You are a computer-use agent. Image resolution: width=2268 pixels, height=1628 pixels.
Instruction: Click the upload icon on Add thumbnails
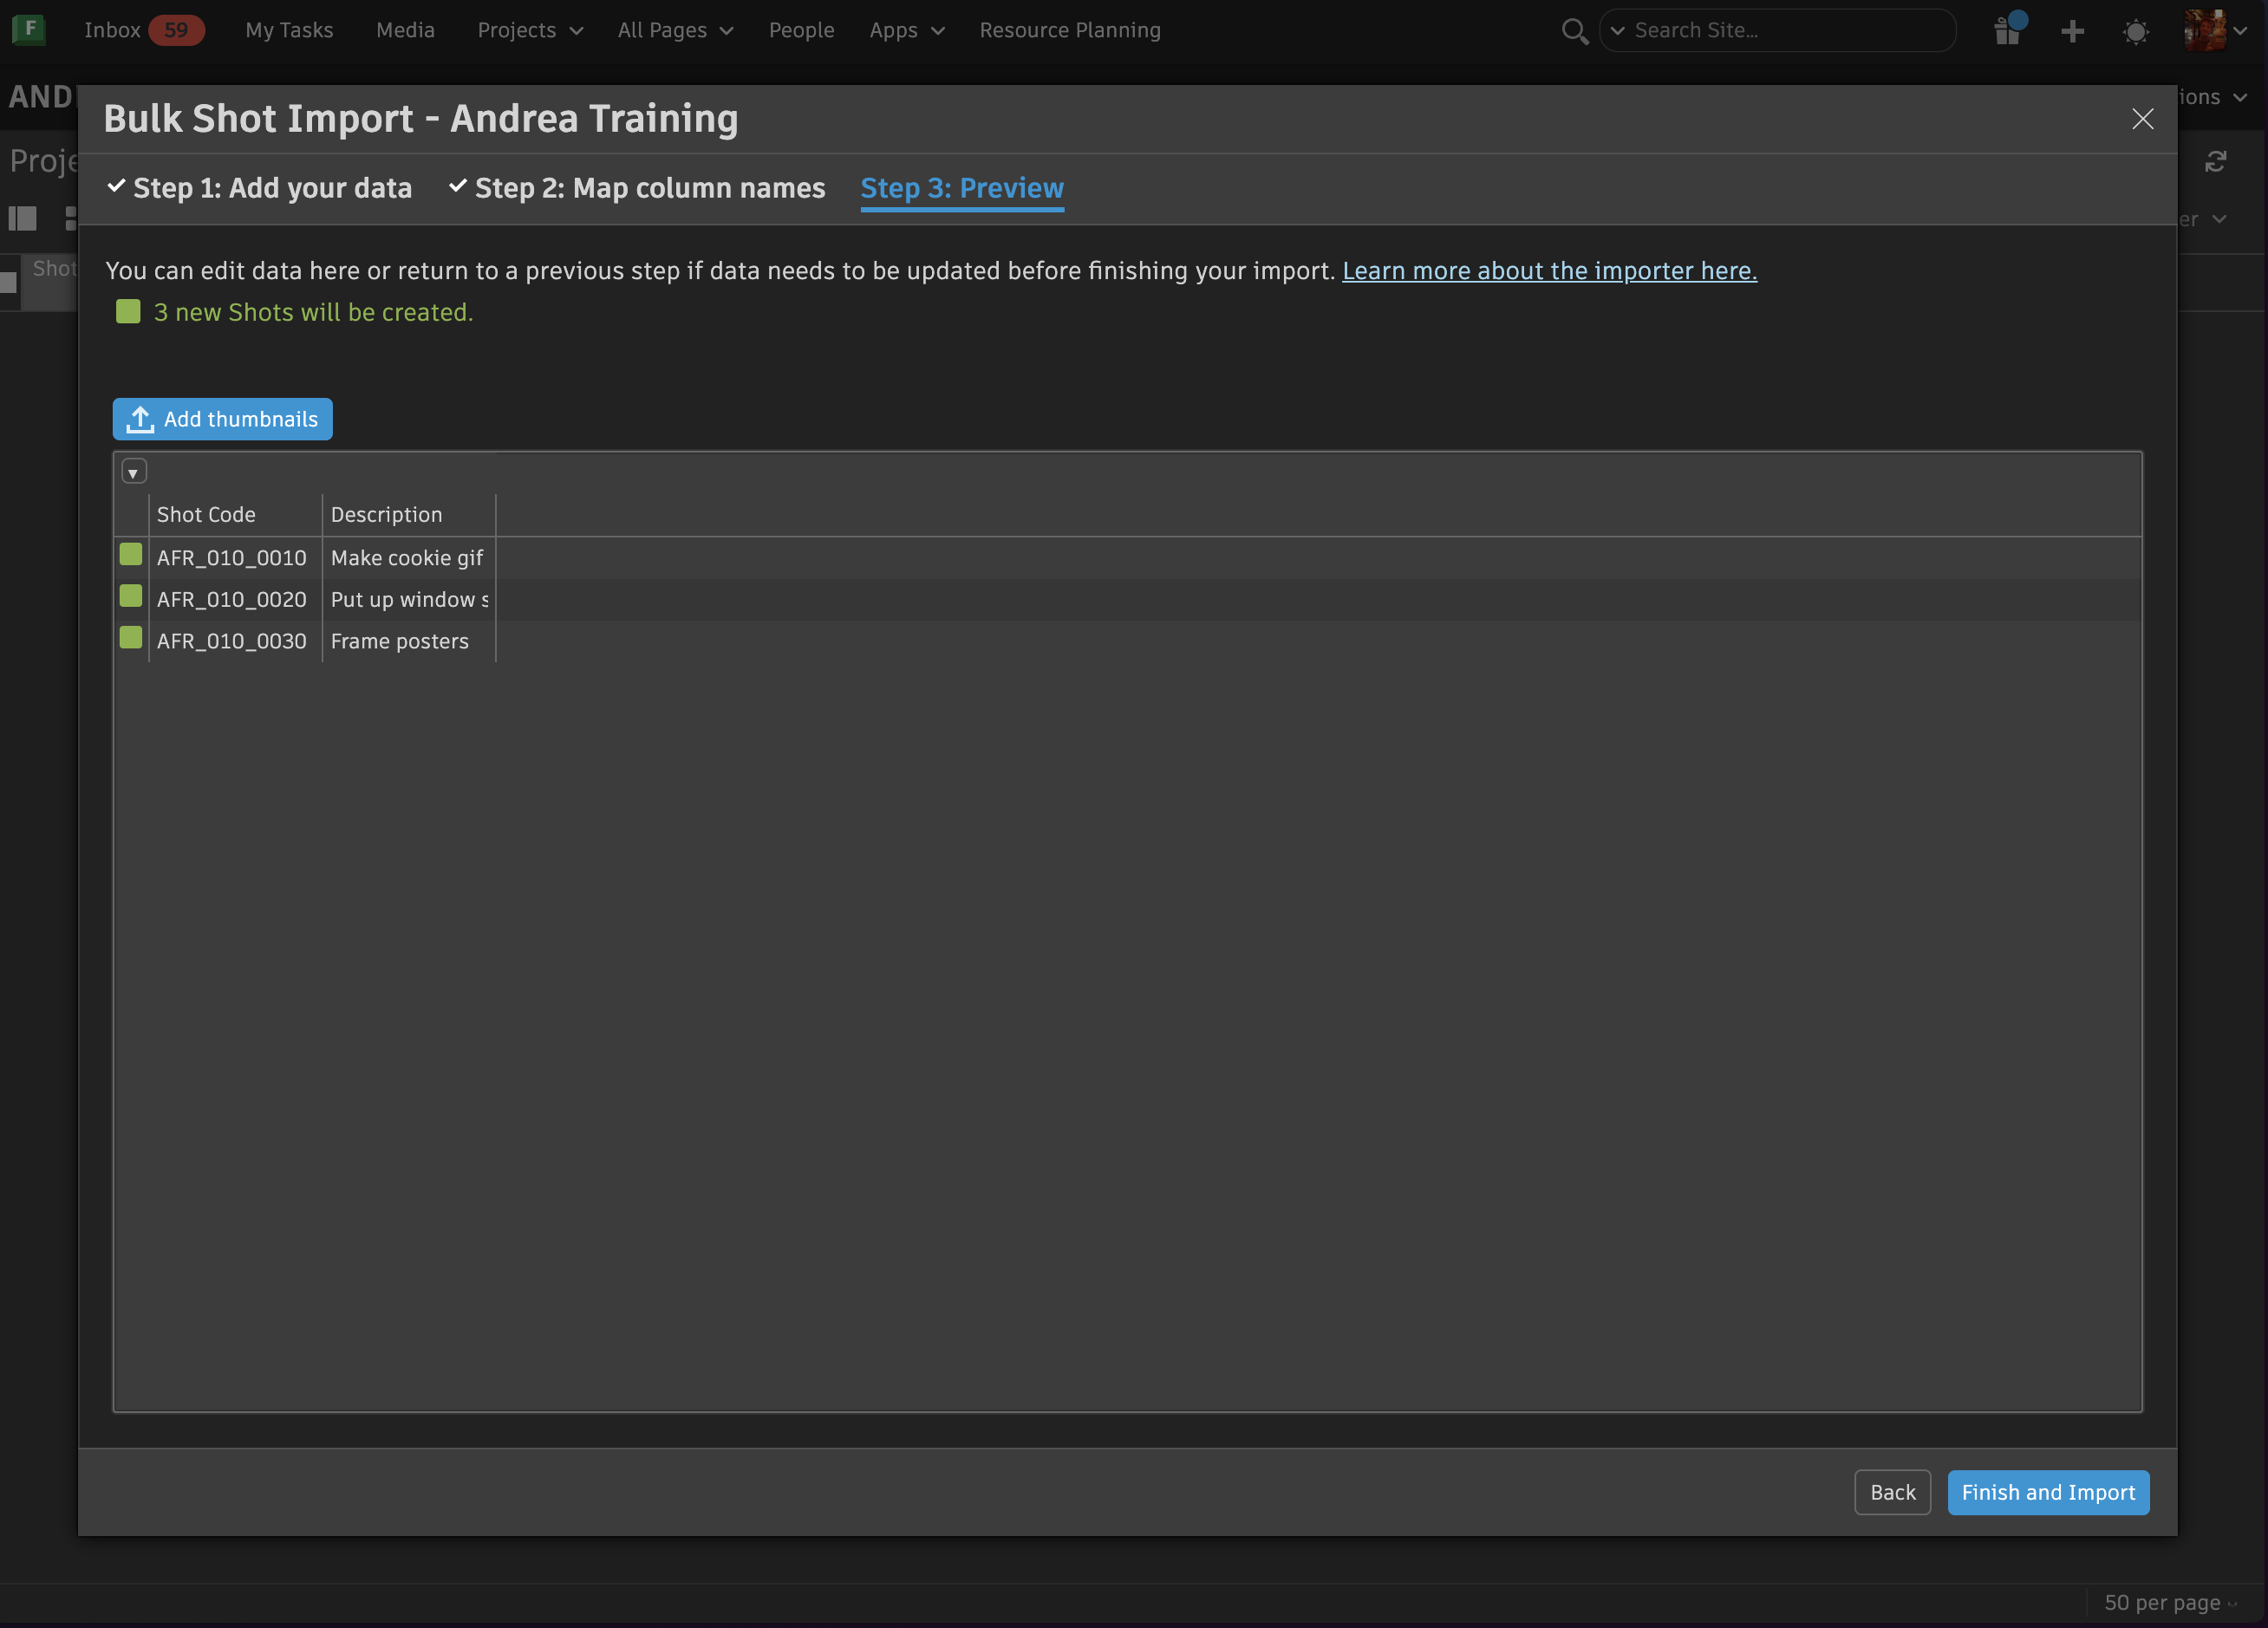(140, 420)
